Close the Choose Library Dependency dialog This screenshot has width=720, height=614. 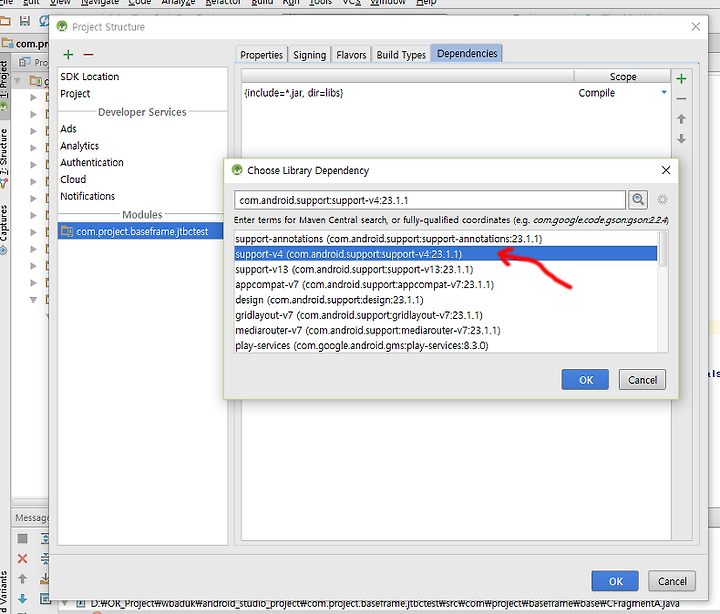click(x=666, y=170)
